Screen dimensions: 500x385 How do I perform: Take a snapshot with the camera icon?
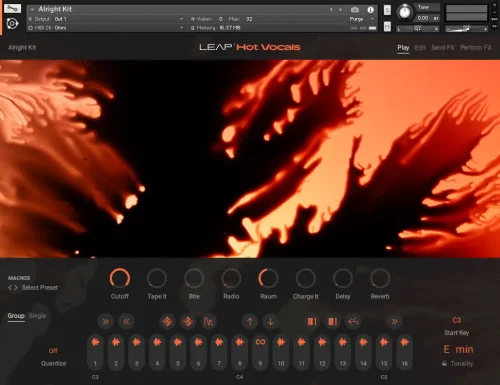[355, 10]
